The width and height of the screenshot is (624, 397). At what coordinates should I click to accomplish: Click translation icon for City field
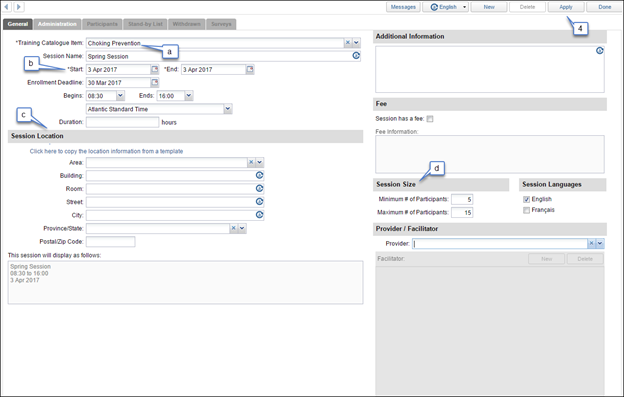point(259,214)
